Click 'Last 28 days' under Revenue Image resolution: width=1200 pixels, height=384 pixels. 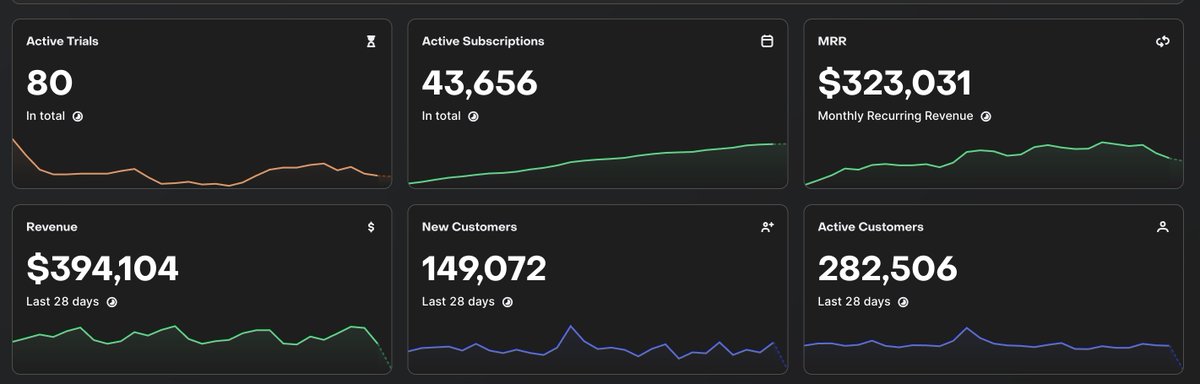[62, 301]
